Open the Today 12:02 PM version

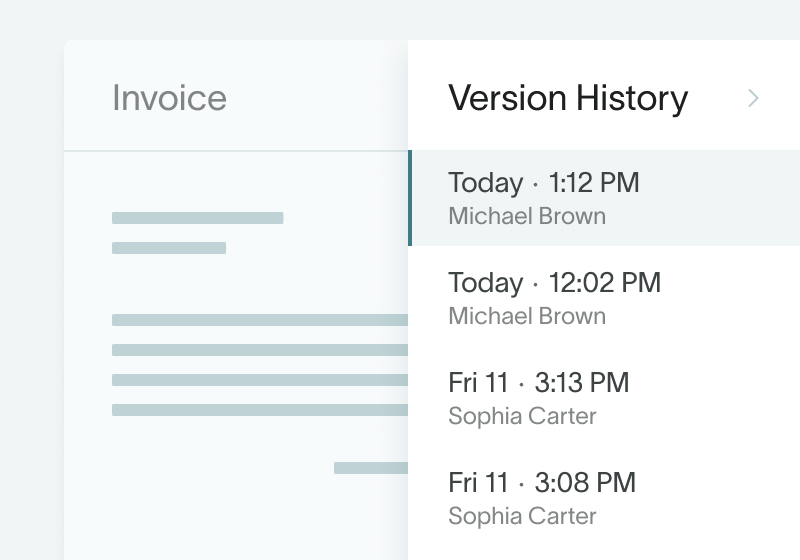tap(554, 283)
